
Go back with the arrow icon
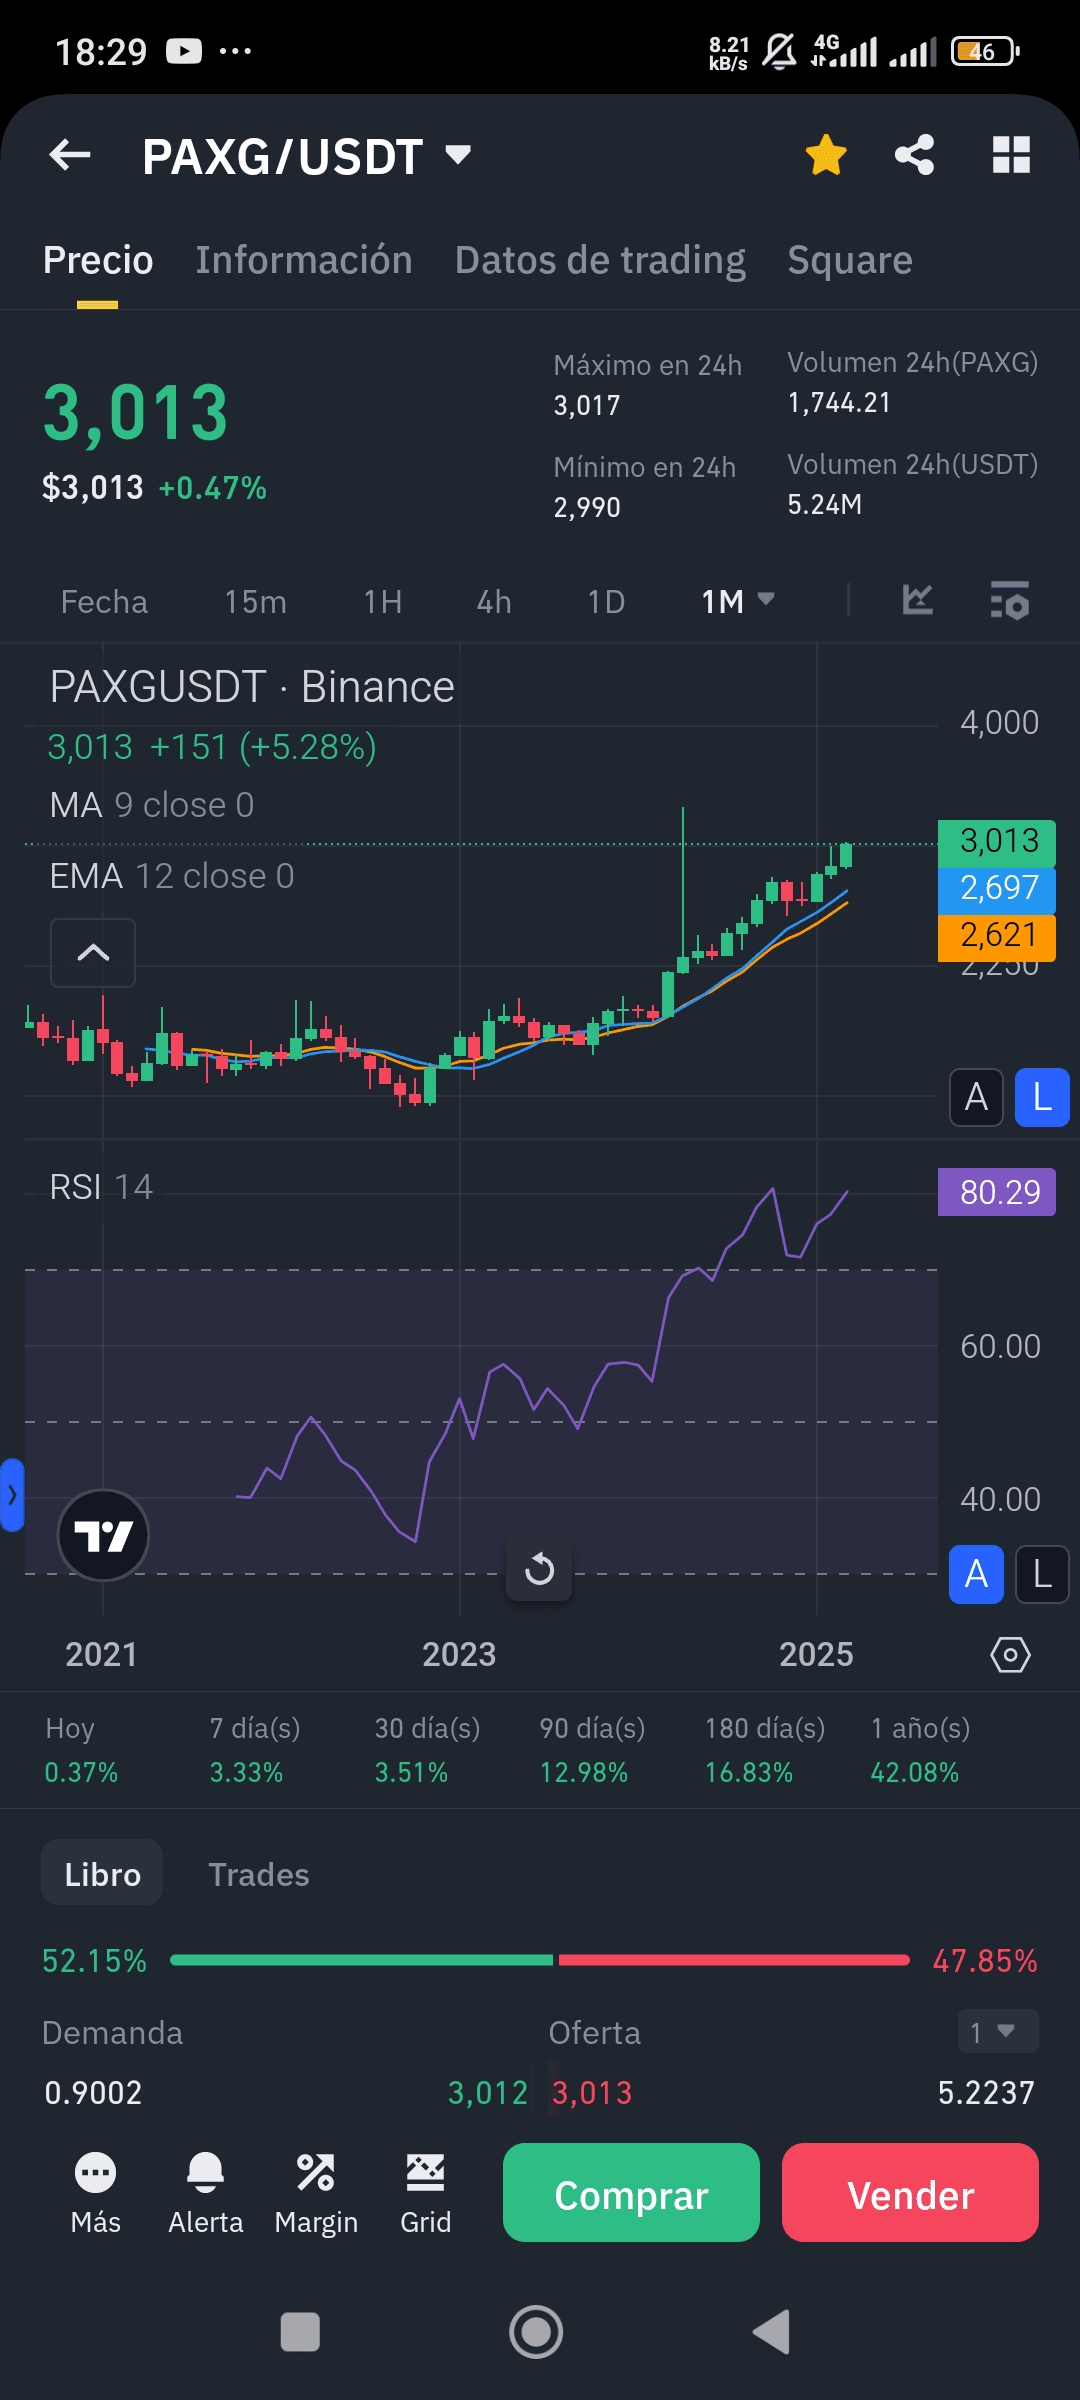70,155
